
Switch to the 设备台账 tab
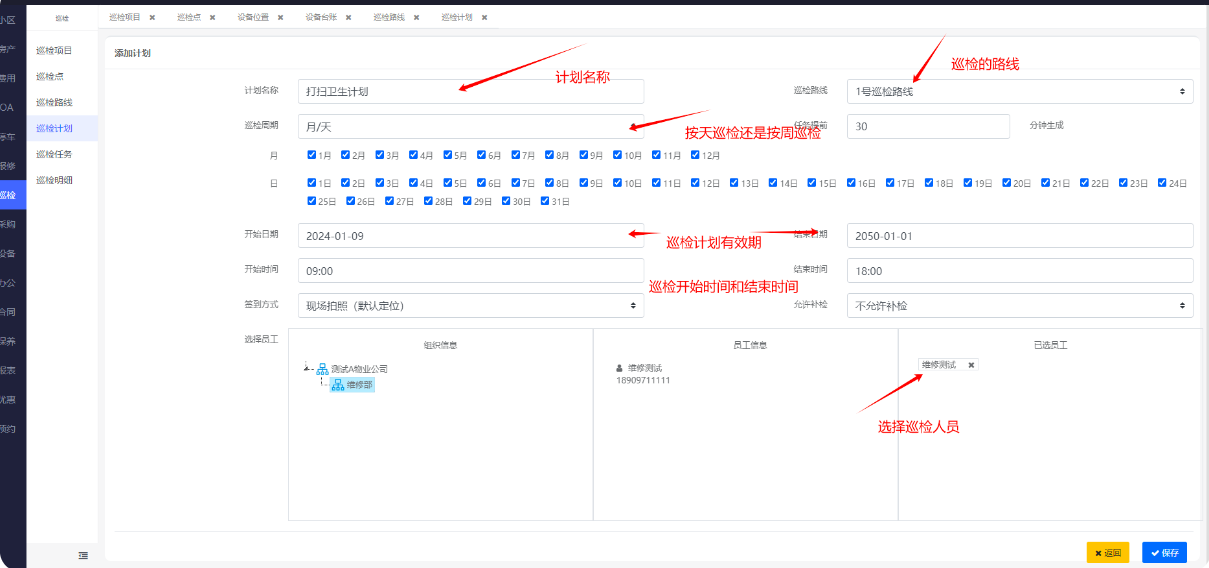click(320, 17)
